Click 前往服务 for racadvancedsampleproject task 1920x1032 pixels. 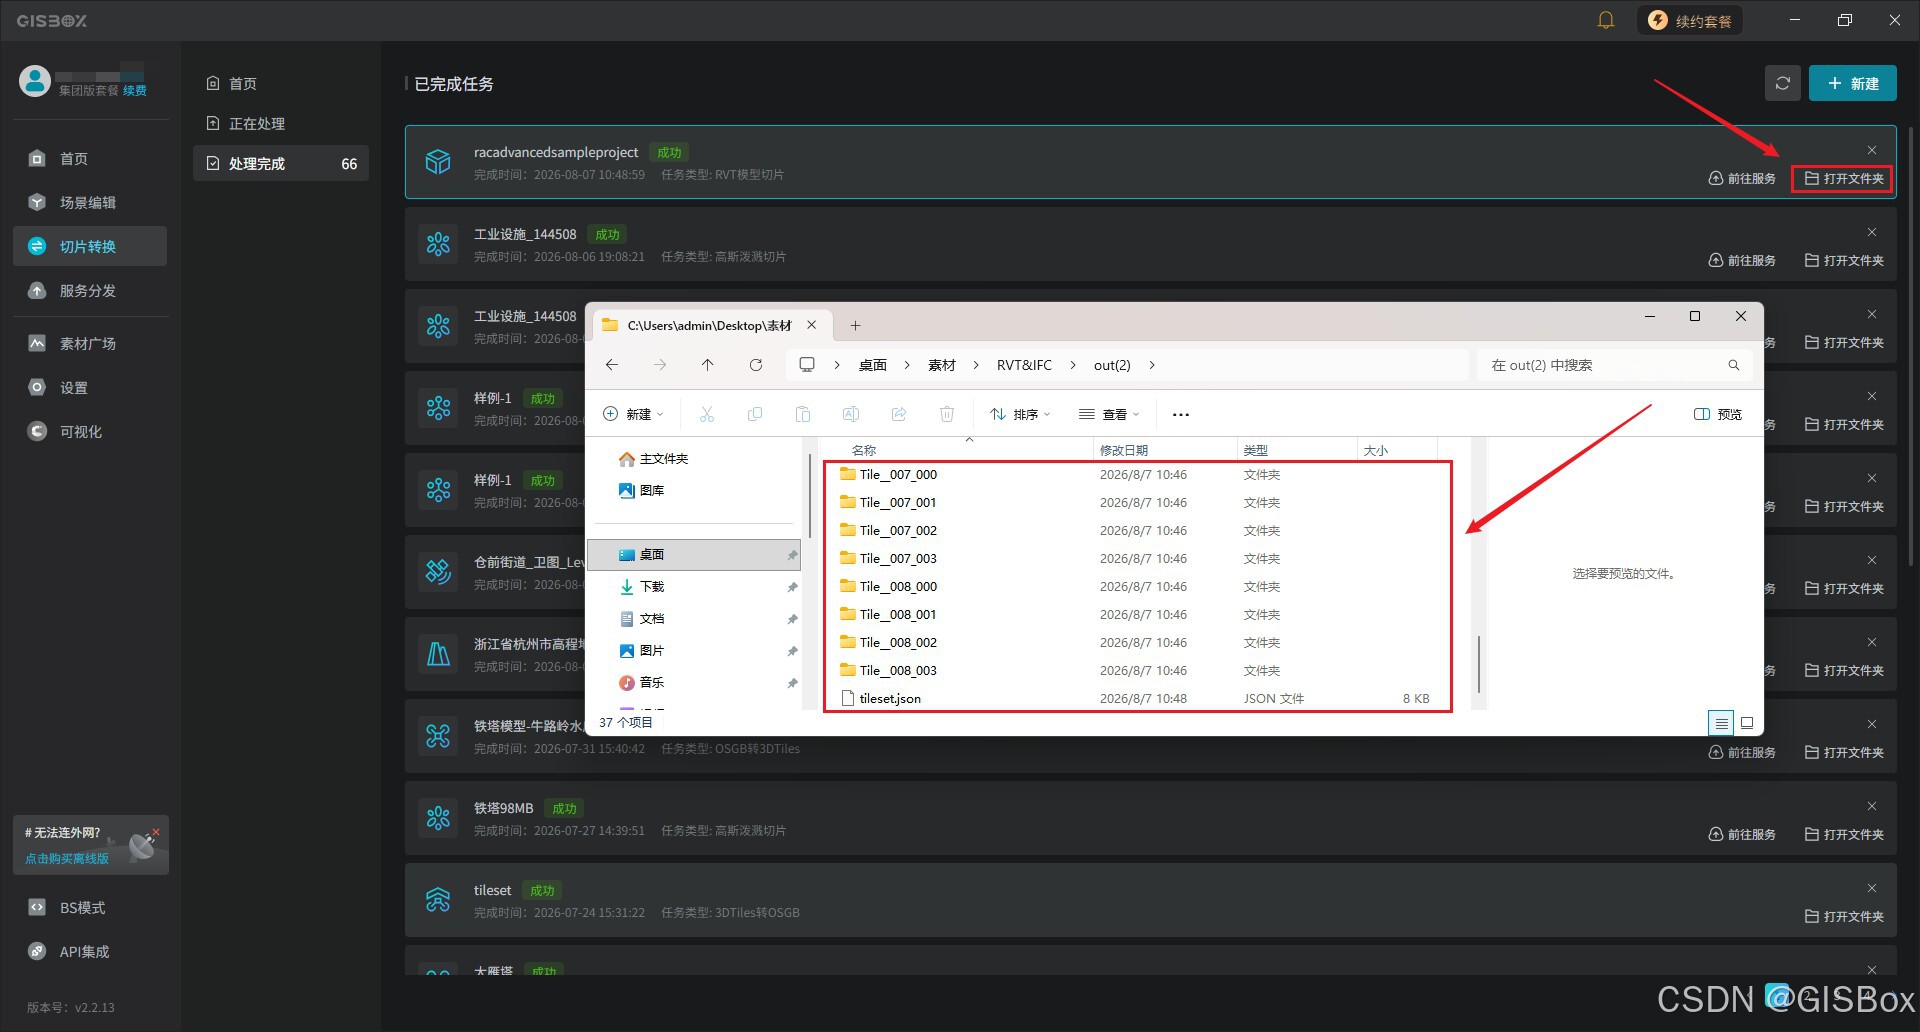(x=1742, y=179)
